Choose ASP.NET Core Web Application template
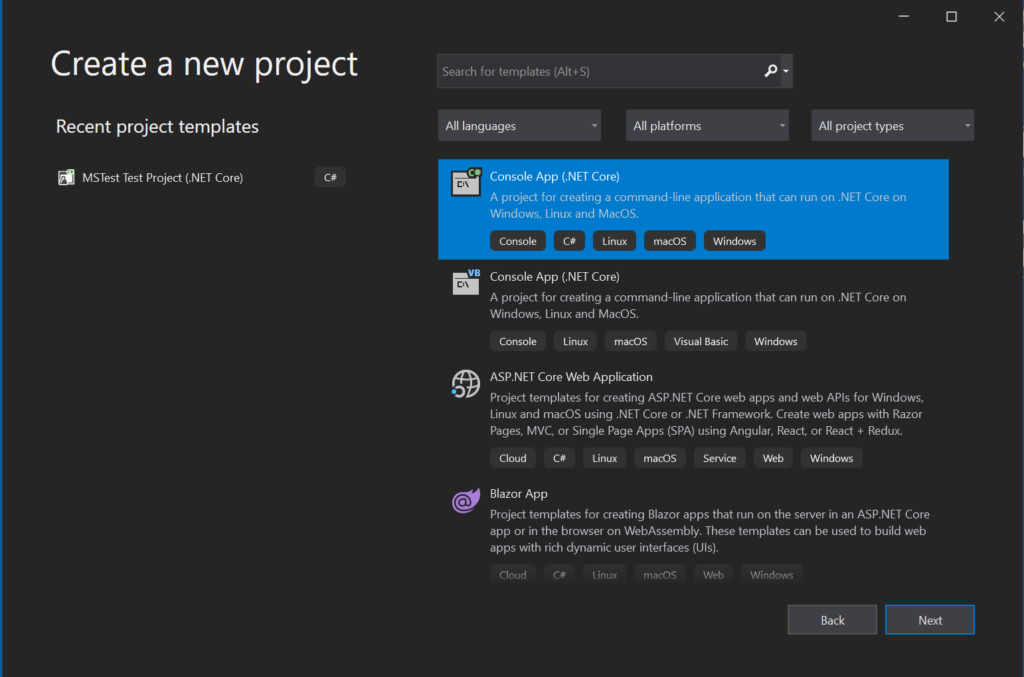The image size is (1024, 677). pos(571,377)
